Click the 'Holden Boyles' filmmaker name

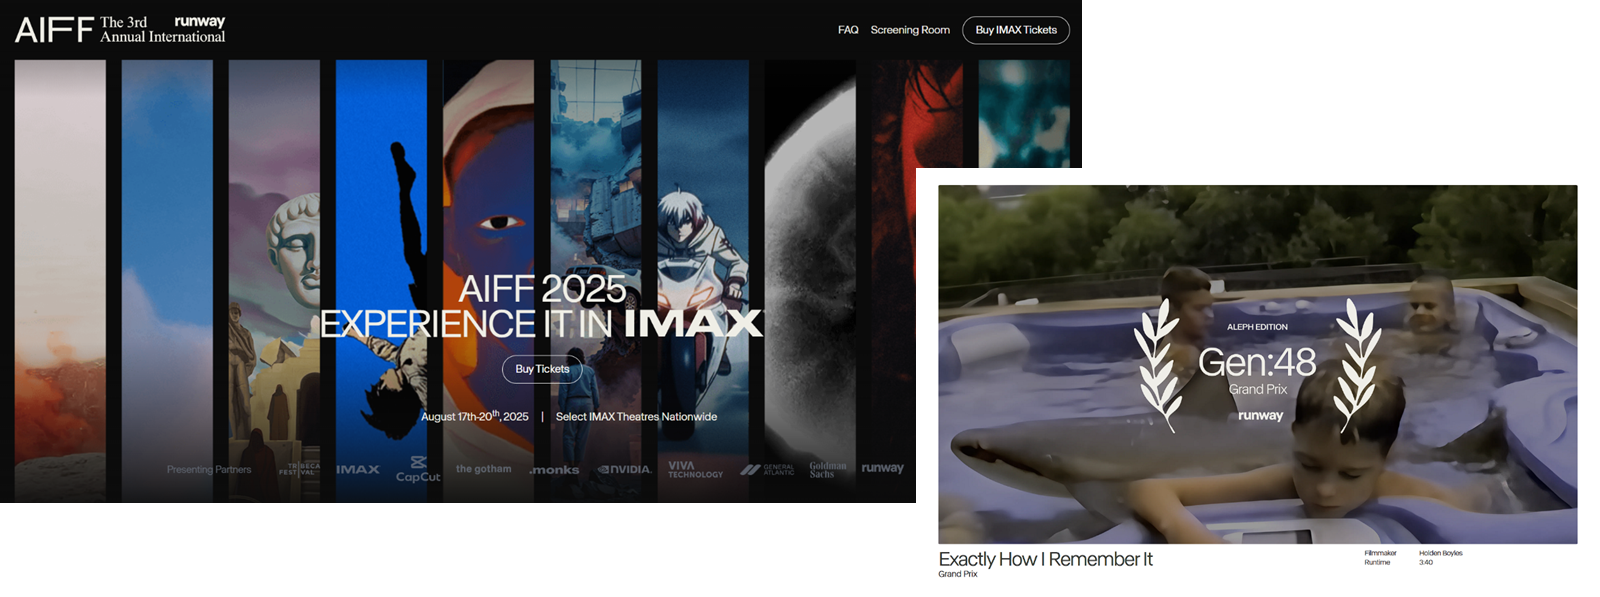(1440, 553)
